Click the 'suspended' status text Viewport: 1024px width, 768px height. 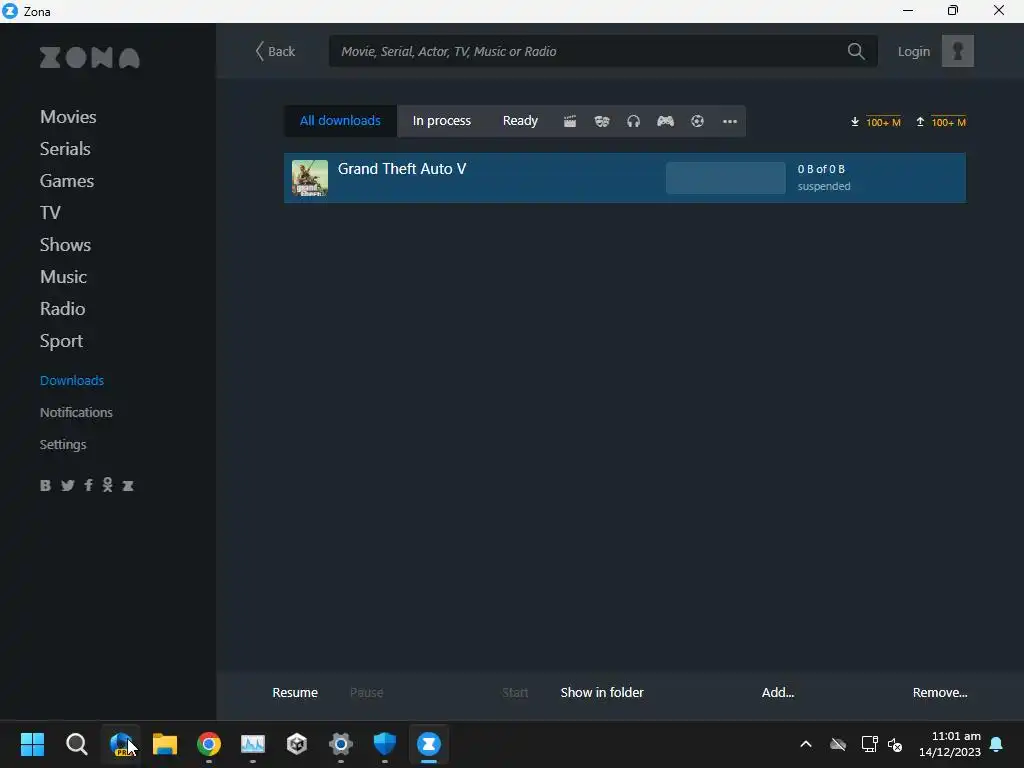click(x=824, y=186)
